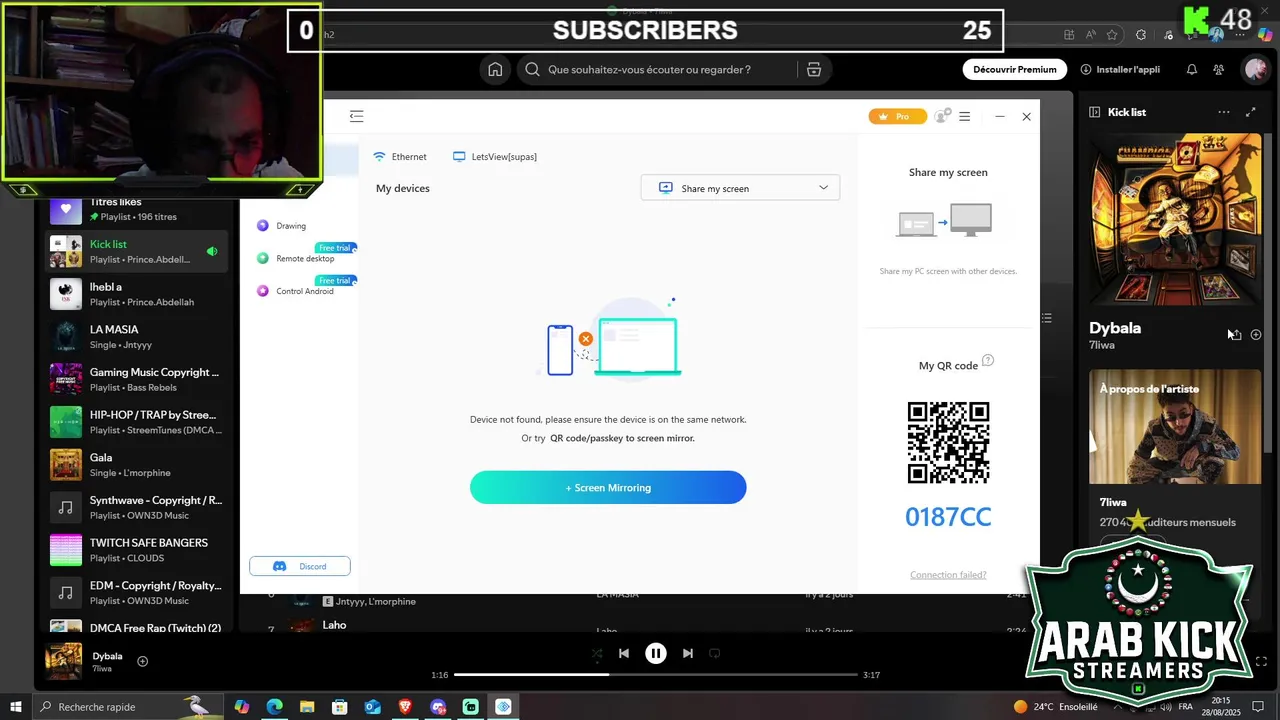Seek on the Spotify playback progress bar
Viewport: 1280px width, 720px height.
656,675
